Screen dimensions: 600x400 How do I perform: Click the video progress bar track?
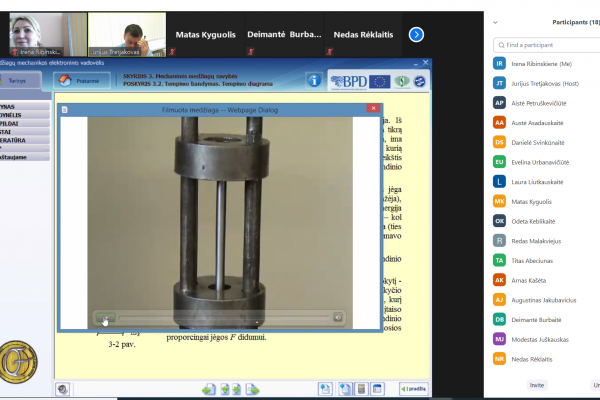point(224,317)
